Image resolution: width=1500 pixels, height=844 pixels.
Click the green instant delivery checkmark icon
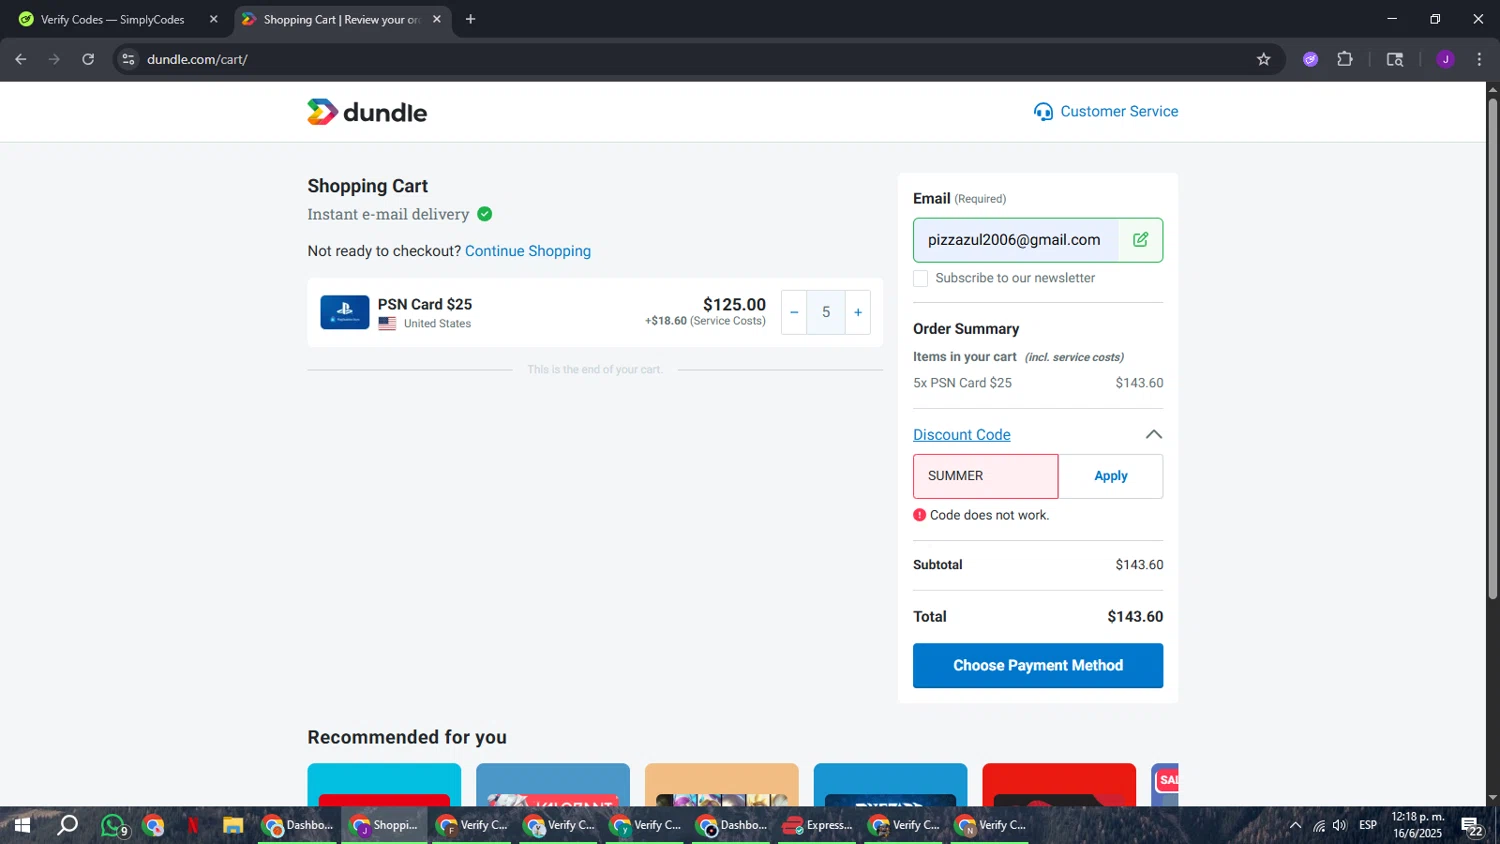coord(484,214)
